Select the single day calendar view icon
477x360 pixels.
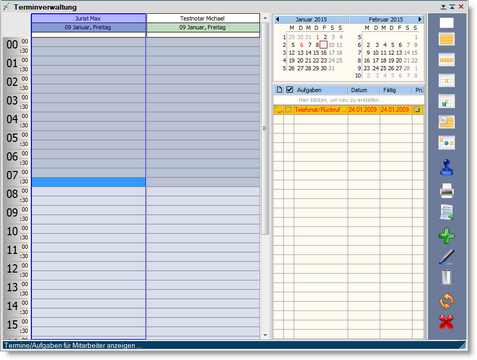coord(446,81)
